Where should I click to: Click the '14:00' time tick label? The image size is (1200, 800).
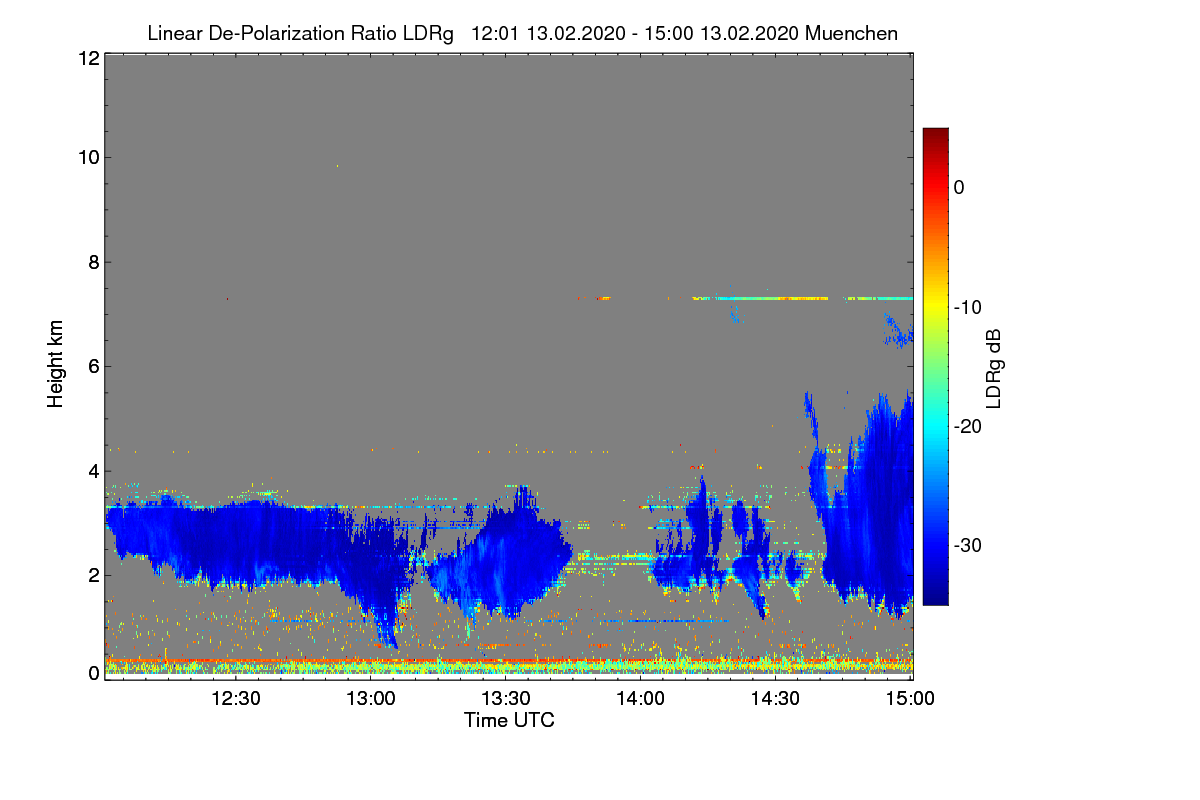click(x=640, y=698)
